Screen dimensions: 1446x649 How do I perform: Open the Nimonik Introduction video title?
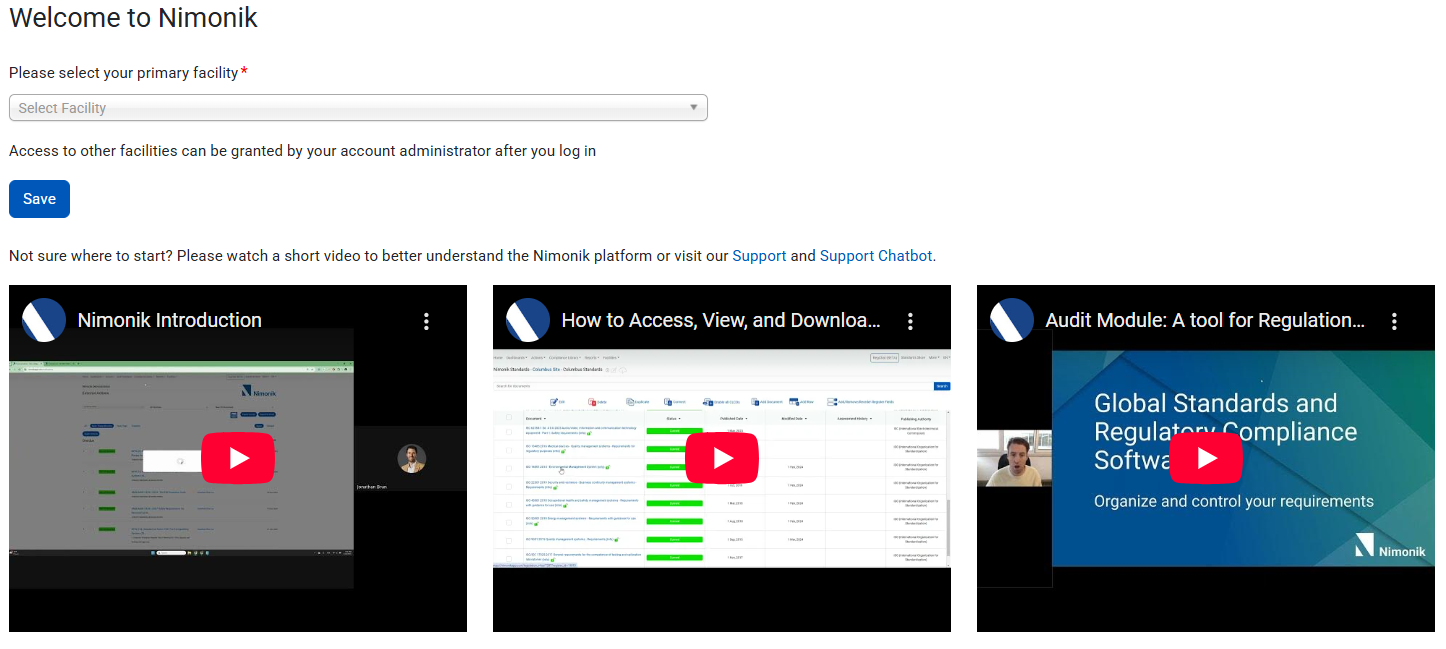point(170,320)
